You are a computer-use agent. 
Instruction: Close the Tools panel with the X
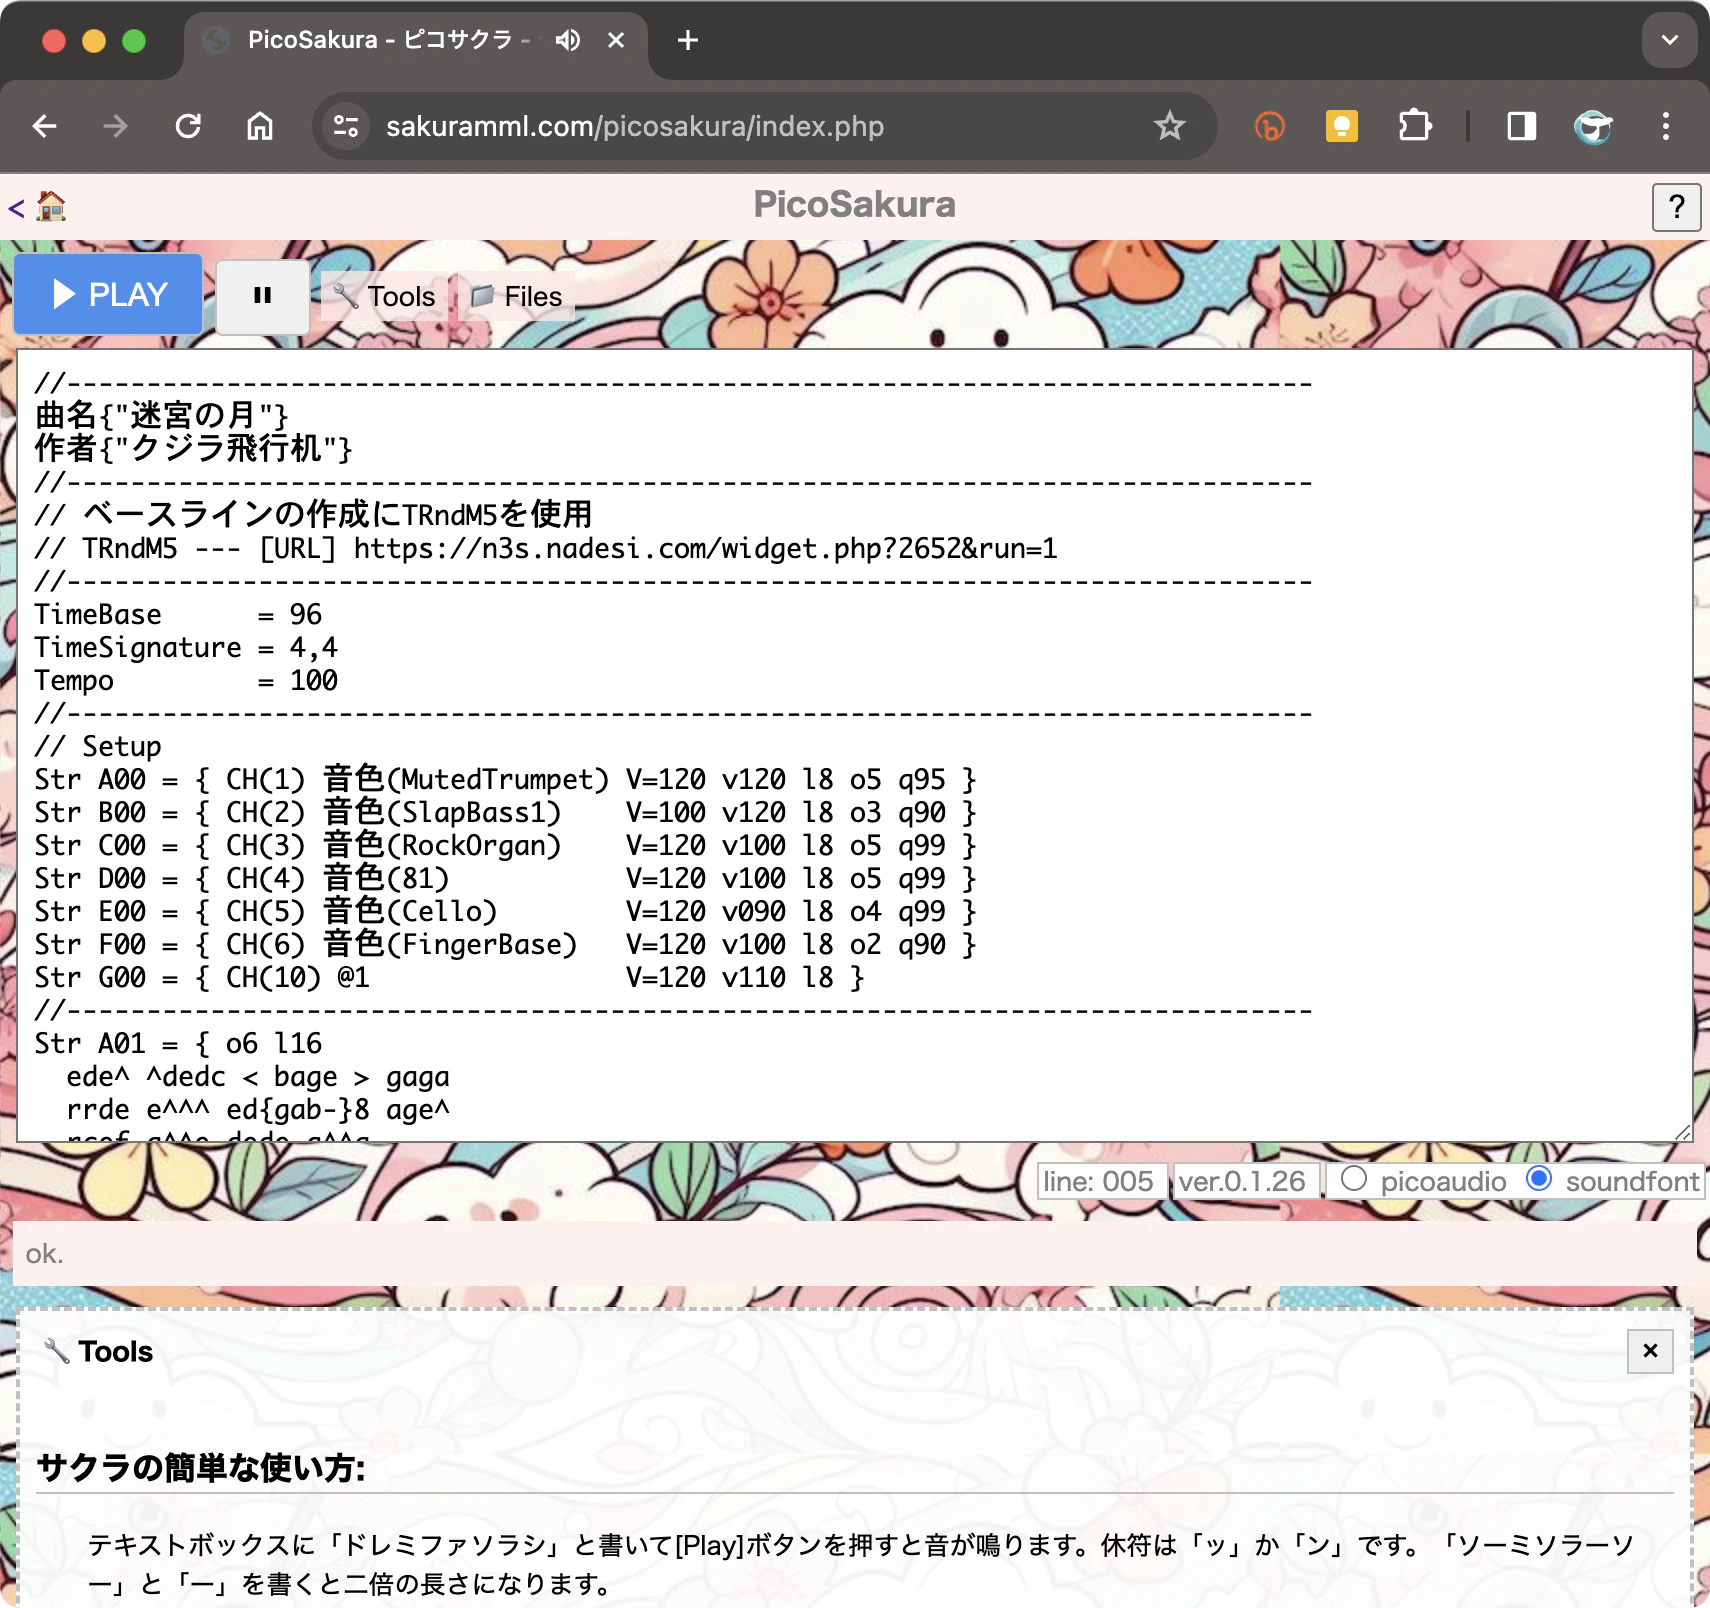[x=1650, y=1351]
